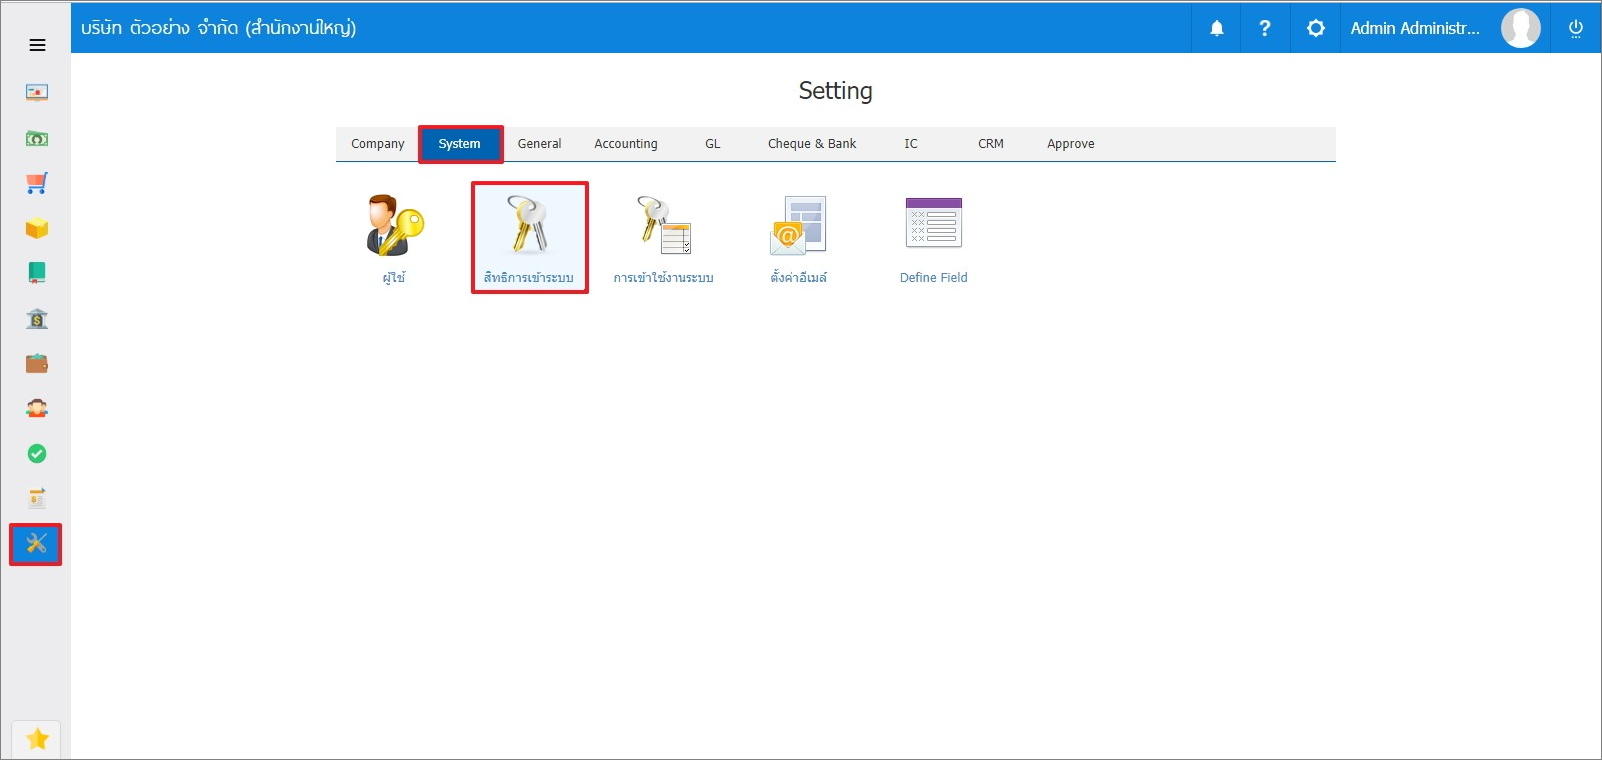Open the settings gear in top bar

1316,28
